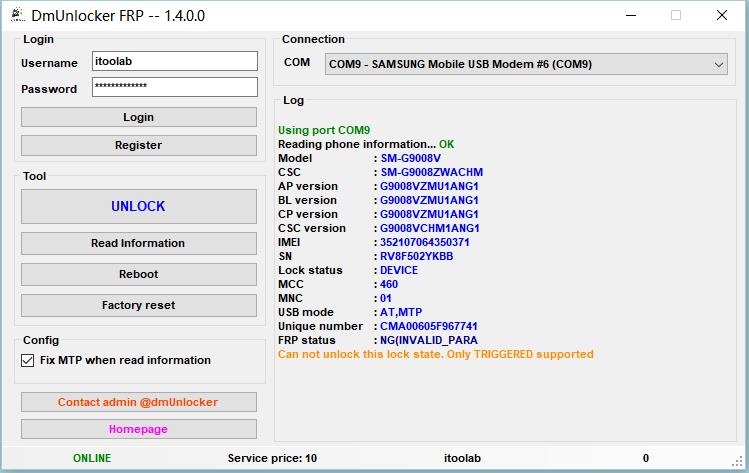This screenshot has width=749, height=473.
Task: Click the Lock status value DEVICE
Action: (399, 270)
